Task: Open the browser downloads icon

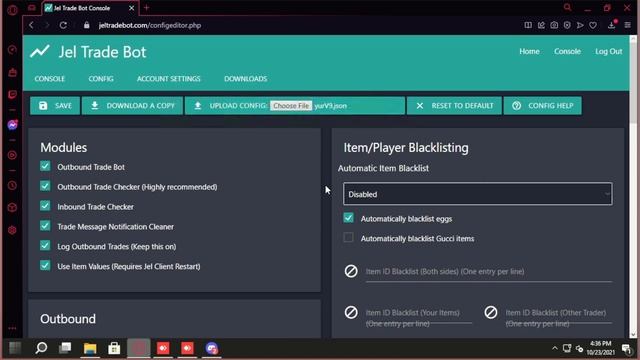Action: [611, 25]
